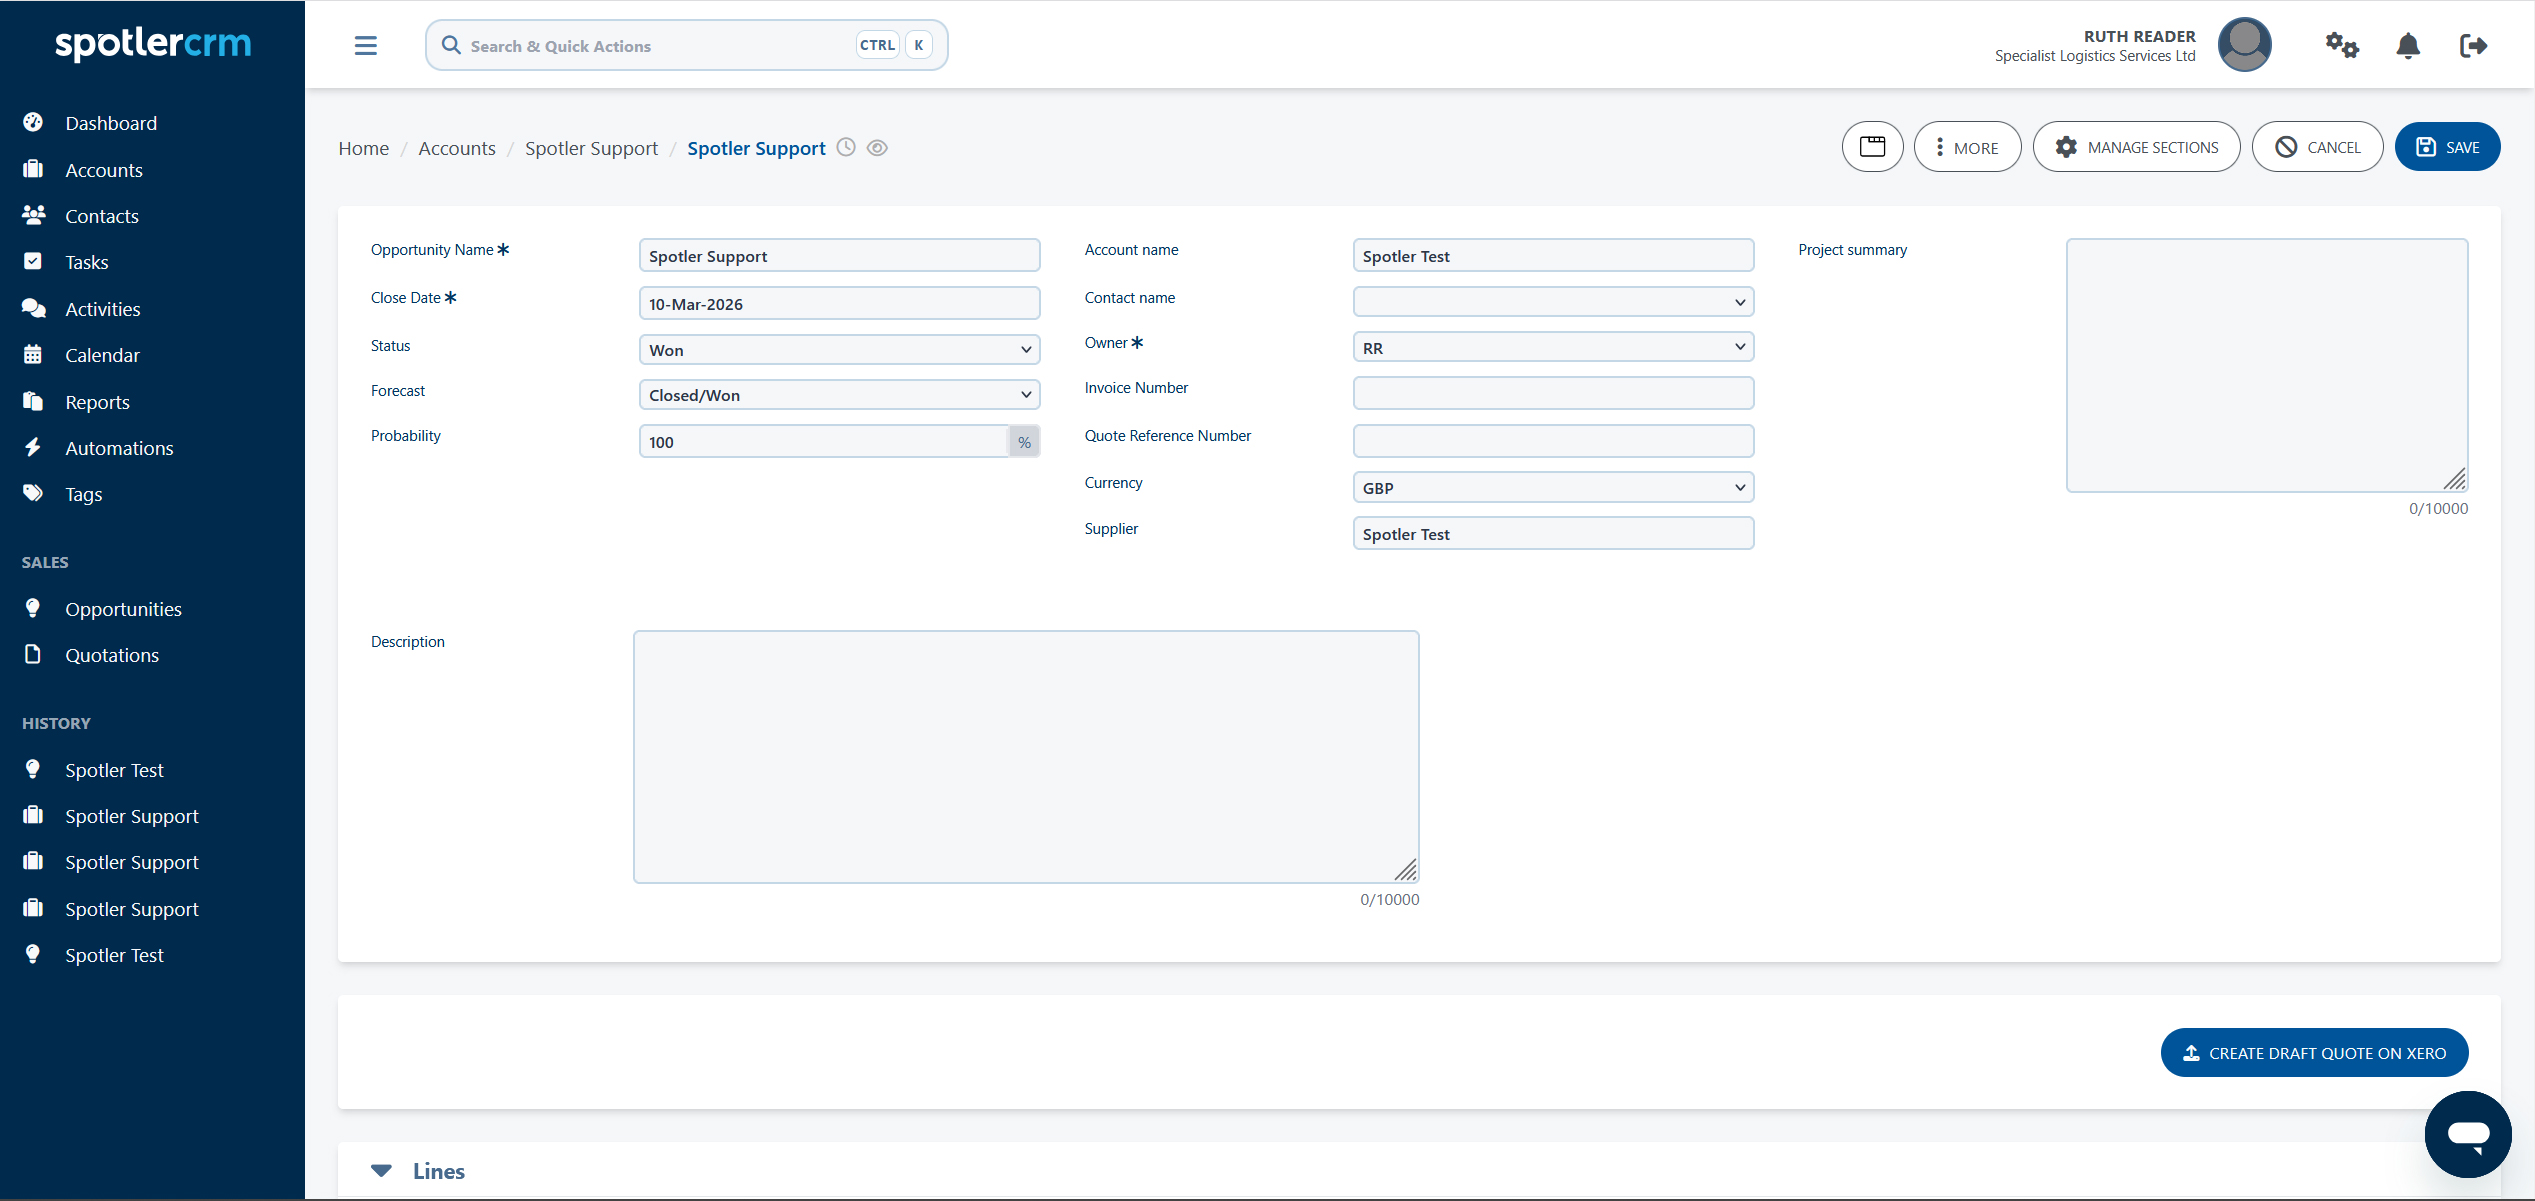Viewport: 2535px width, 1201px height.
Task: Click the Probability field
Action: tap(823, 441)
